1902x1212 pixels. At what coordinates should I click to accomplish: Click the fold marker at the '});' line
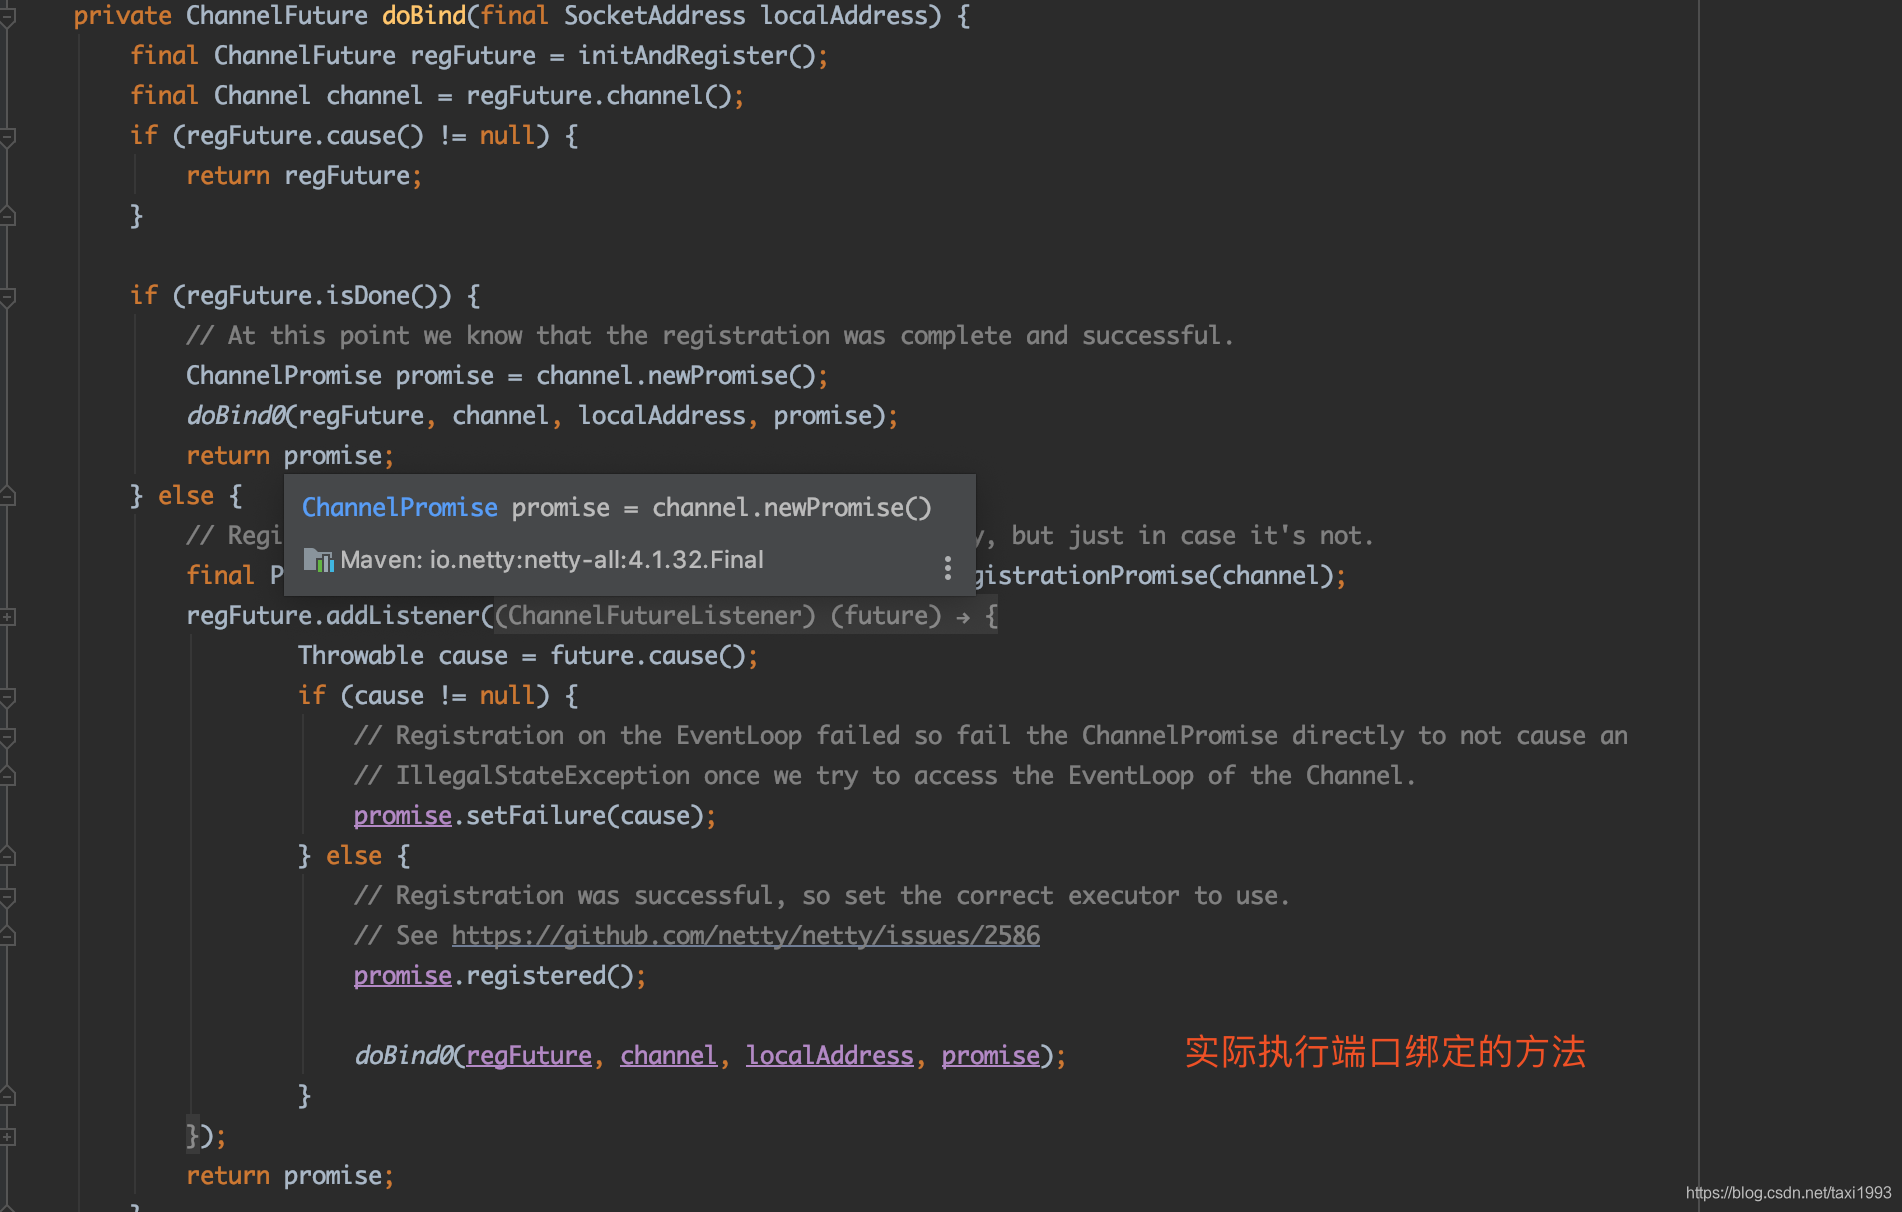pos(7,1137)
